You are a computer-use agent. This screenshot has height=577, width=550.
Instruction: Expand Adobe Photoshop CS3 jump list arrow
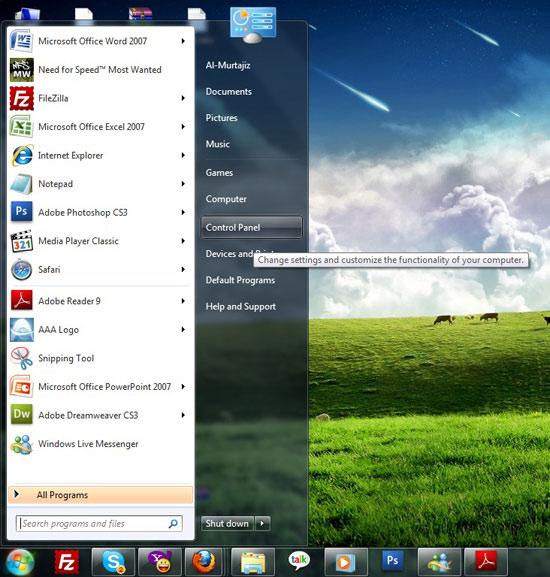point(183,212)
